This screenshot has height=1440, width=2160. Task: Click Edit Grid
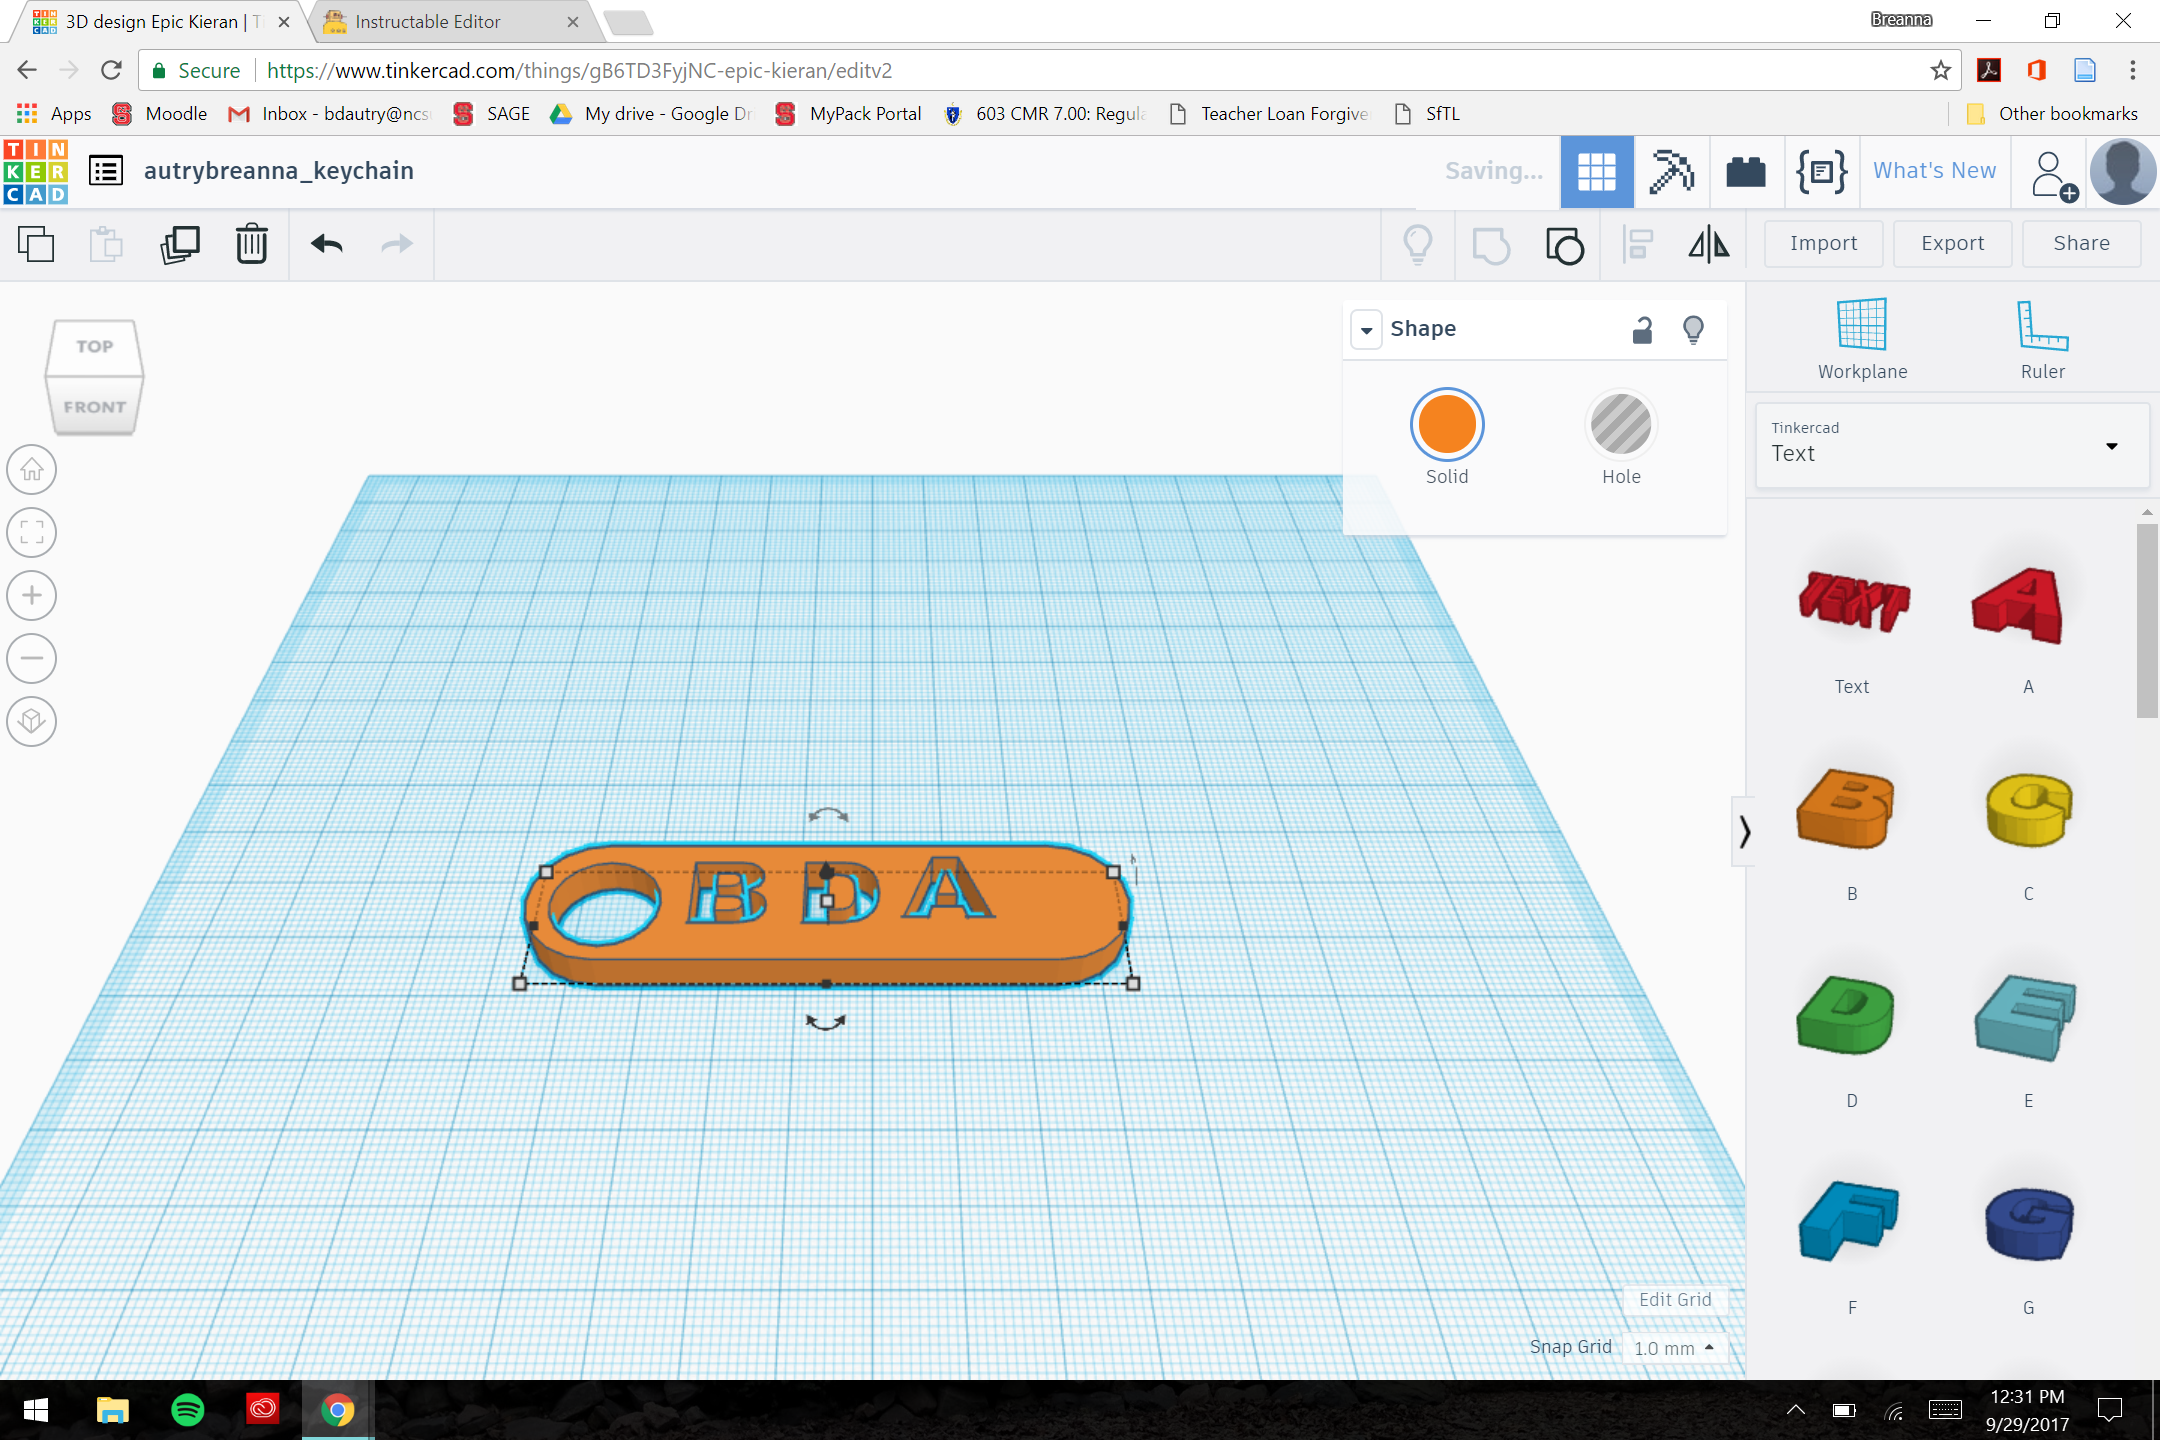[x=1675, y=1299]
